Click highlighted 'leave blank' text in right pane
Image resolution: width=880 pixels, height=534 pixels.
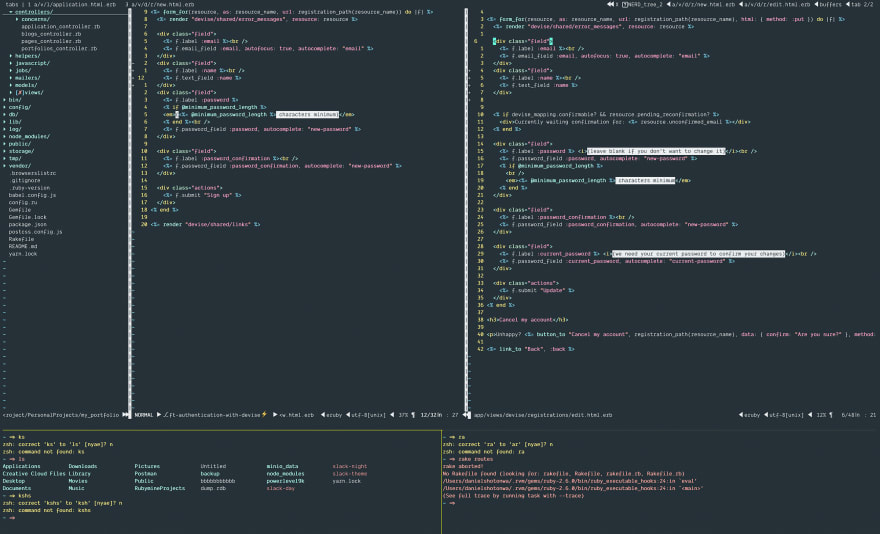point(656,151)
